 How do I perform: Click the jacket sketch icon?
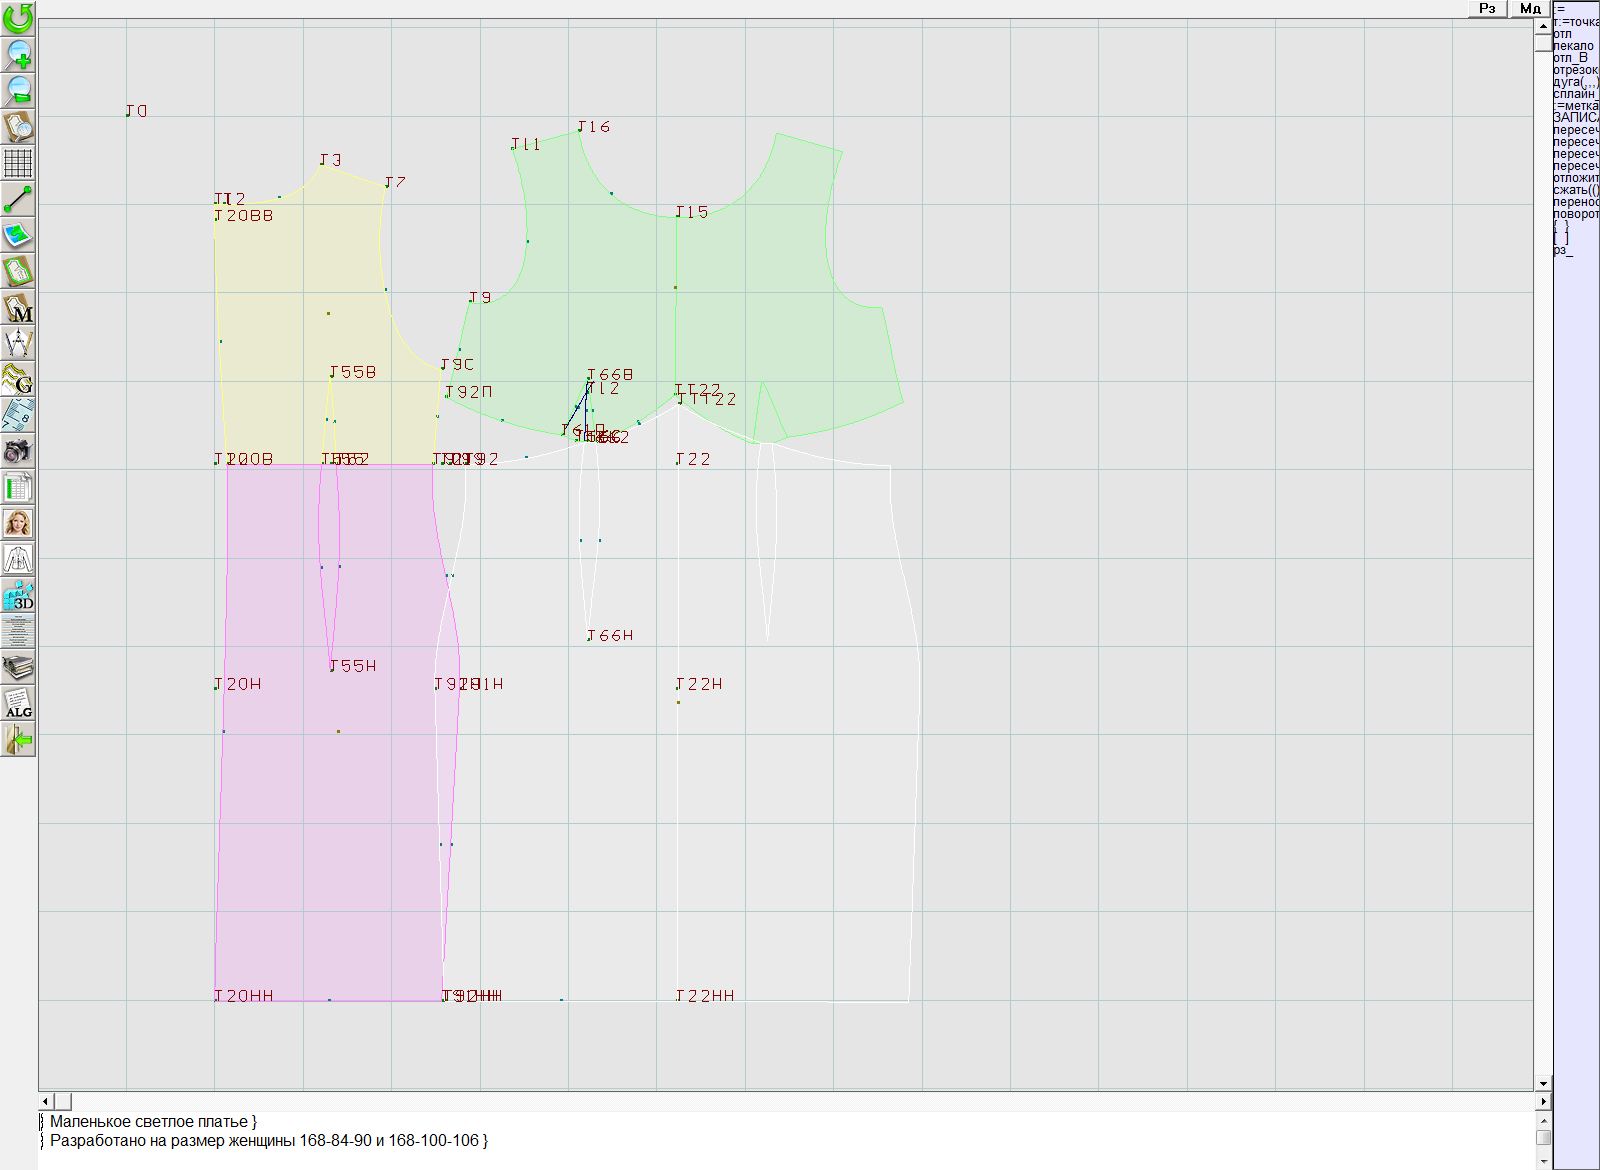18,559
